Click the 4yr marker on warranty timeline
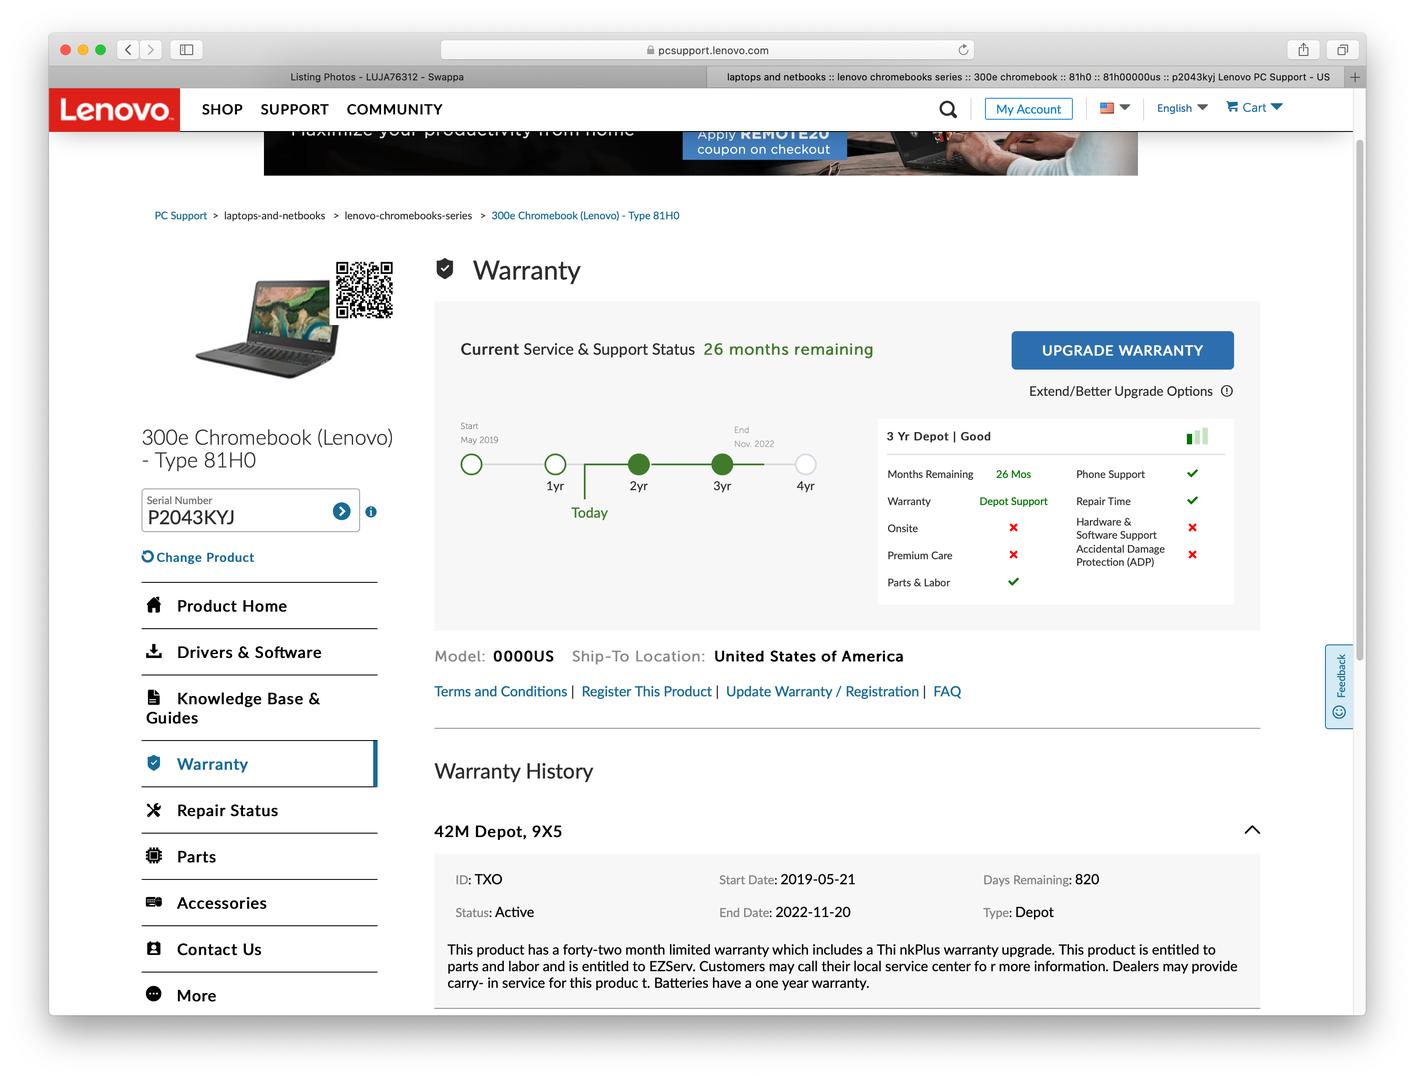Viewport: 1415px width, 1080px height. click(x=805, y=464)
